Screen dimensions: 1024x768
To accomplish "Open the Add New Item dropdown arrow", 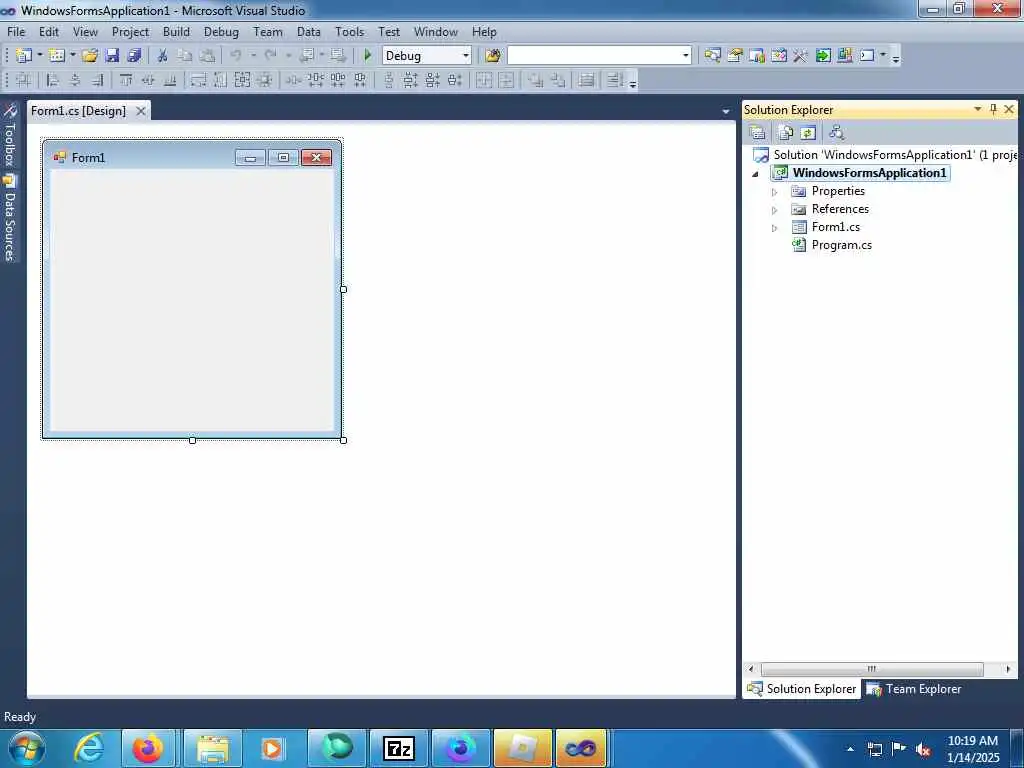I will [x=72, y=56].
